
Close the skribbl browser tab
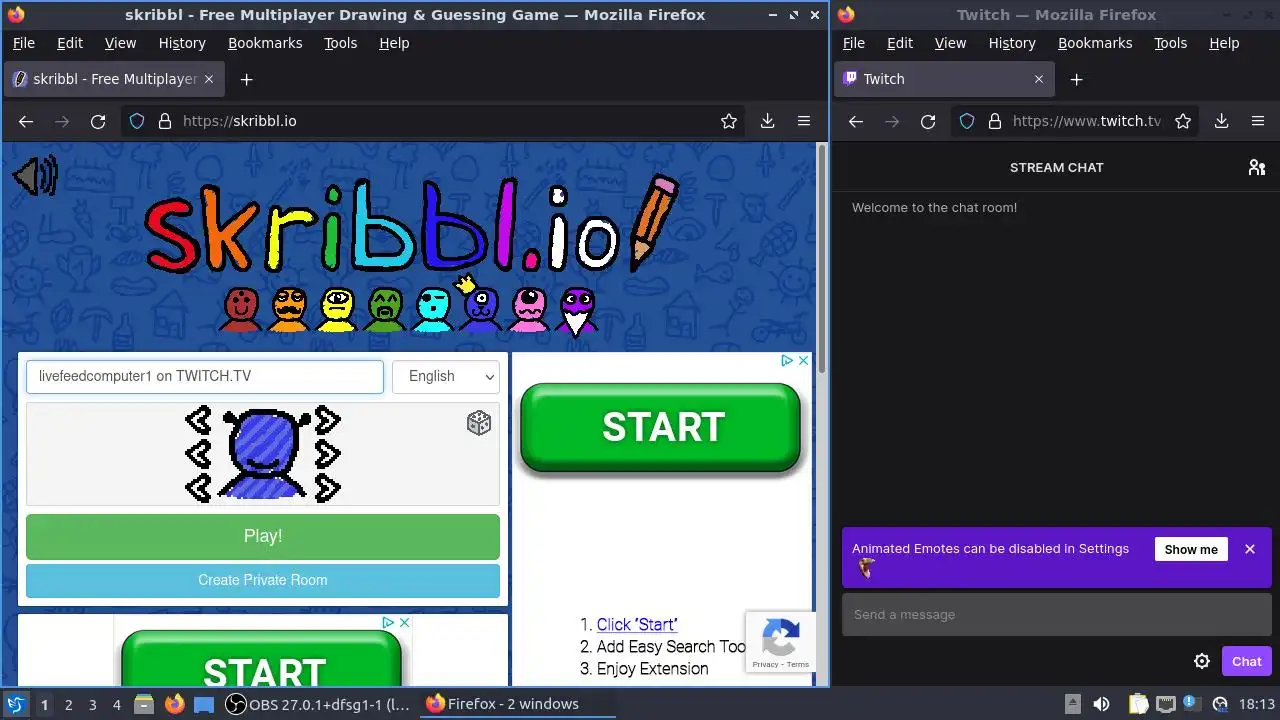point(209,79)
